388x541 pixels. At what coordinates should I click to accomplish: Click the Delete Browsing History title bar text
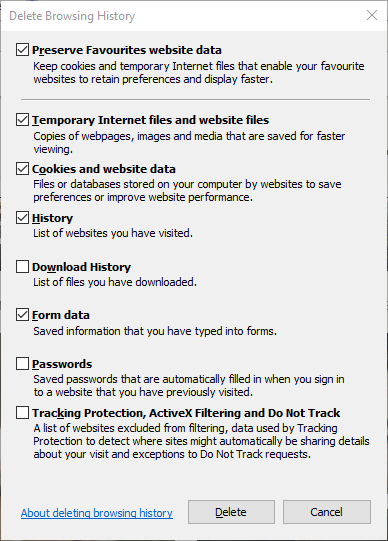pos(72,16)
